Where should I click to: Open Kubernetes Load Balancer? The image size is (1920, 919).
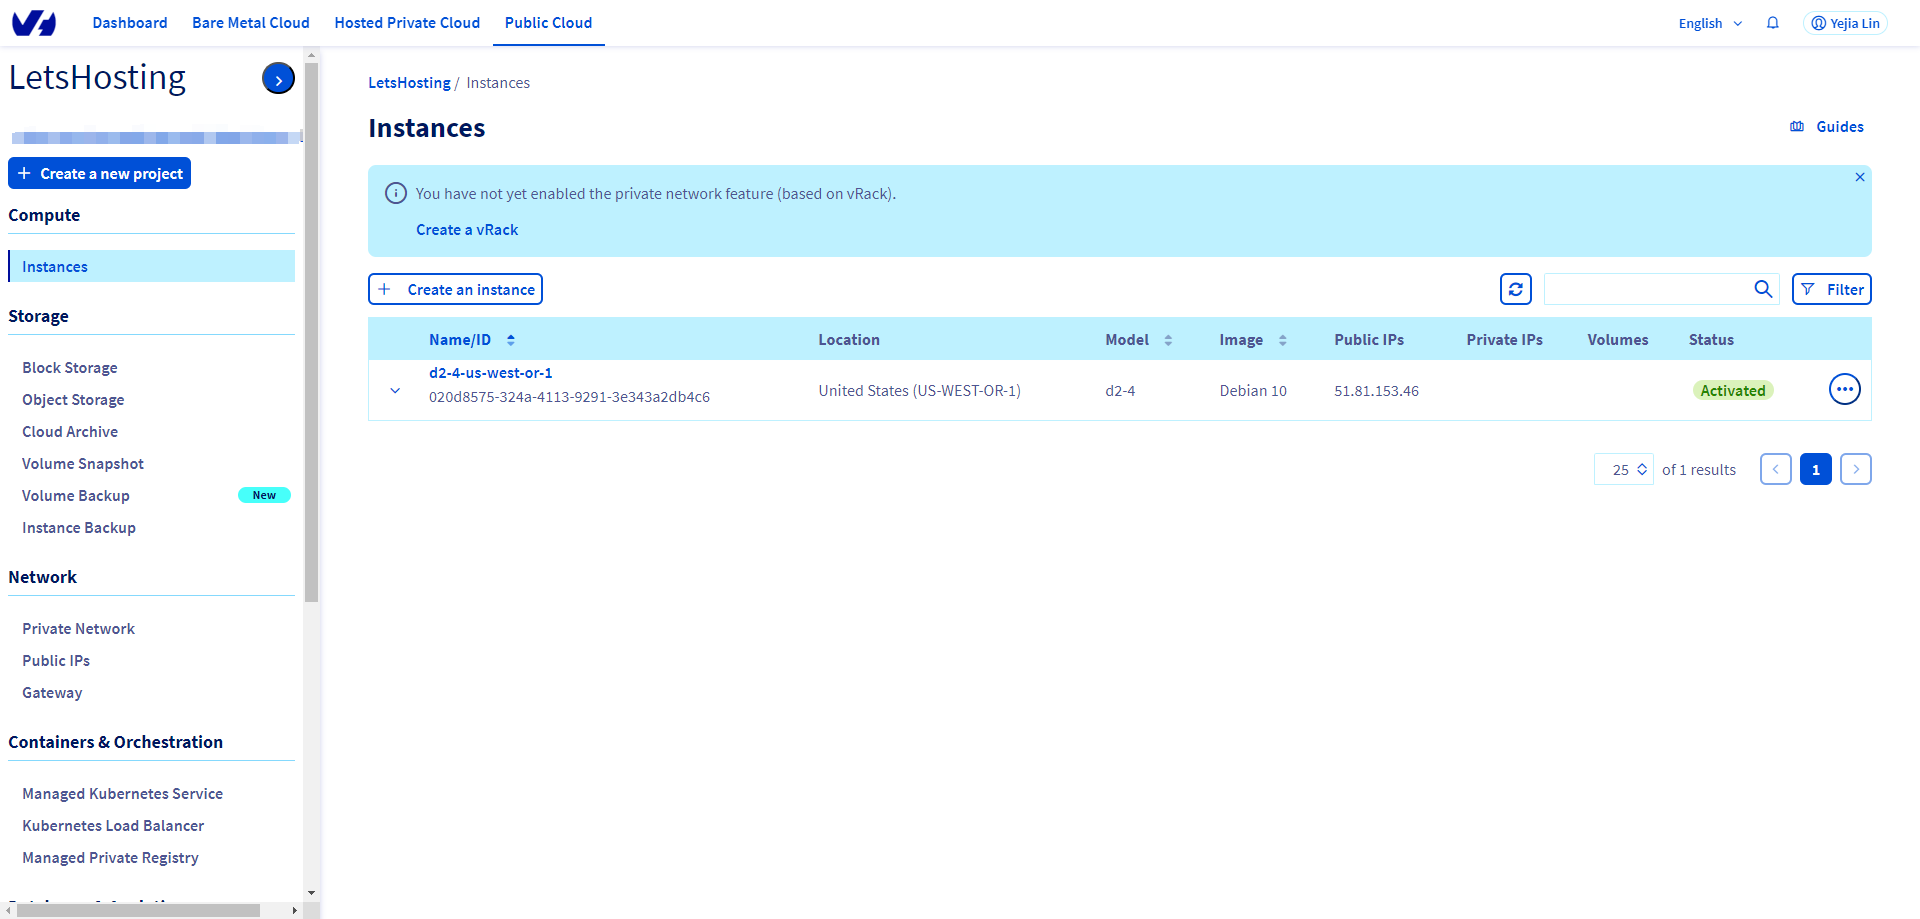[x=113, y=826]
